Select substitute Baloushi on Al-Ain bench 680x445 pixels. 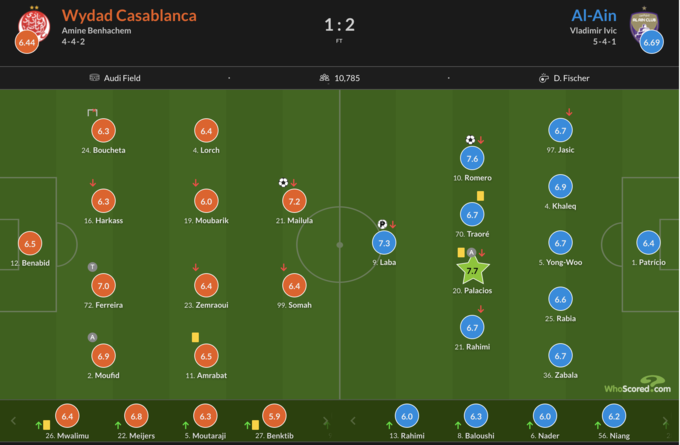(x=476, y=416)
